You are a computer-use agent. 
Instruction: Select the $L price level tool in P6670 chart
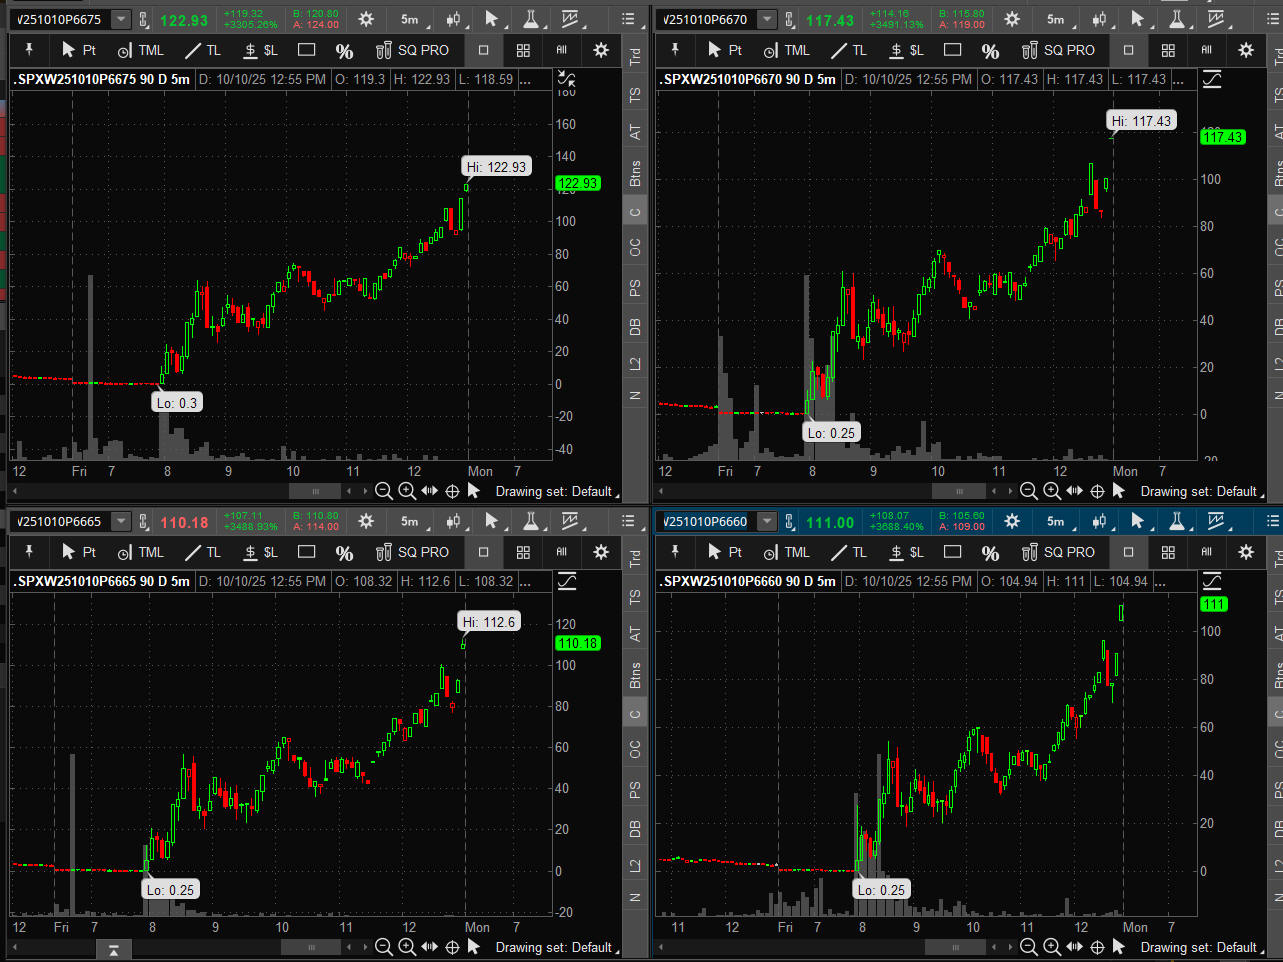coord(906,50)
